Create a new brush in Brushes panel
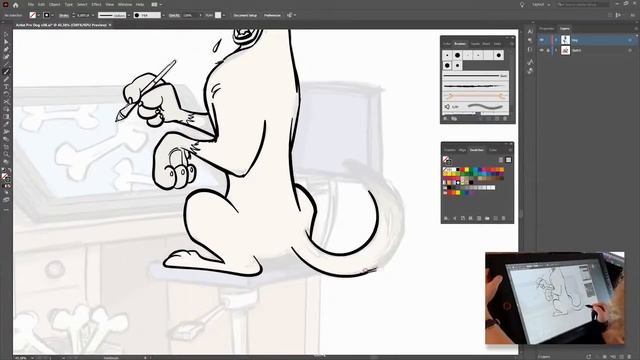Viewport: 640px width, 360px height. [x=497, y=118]
